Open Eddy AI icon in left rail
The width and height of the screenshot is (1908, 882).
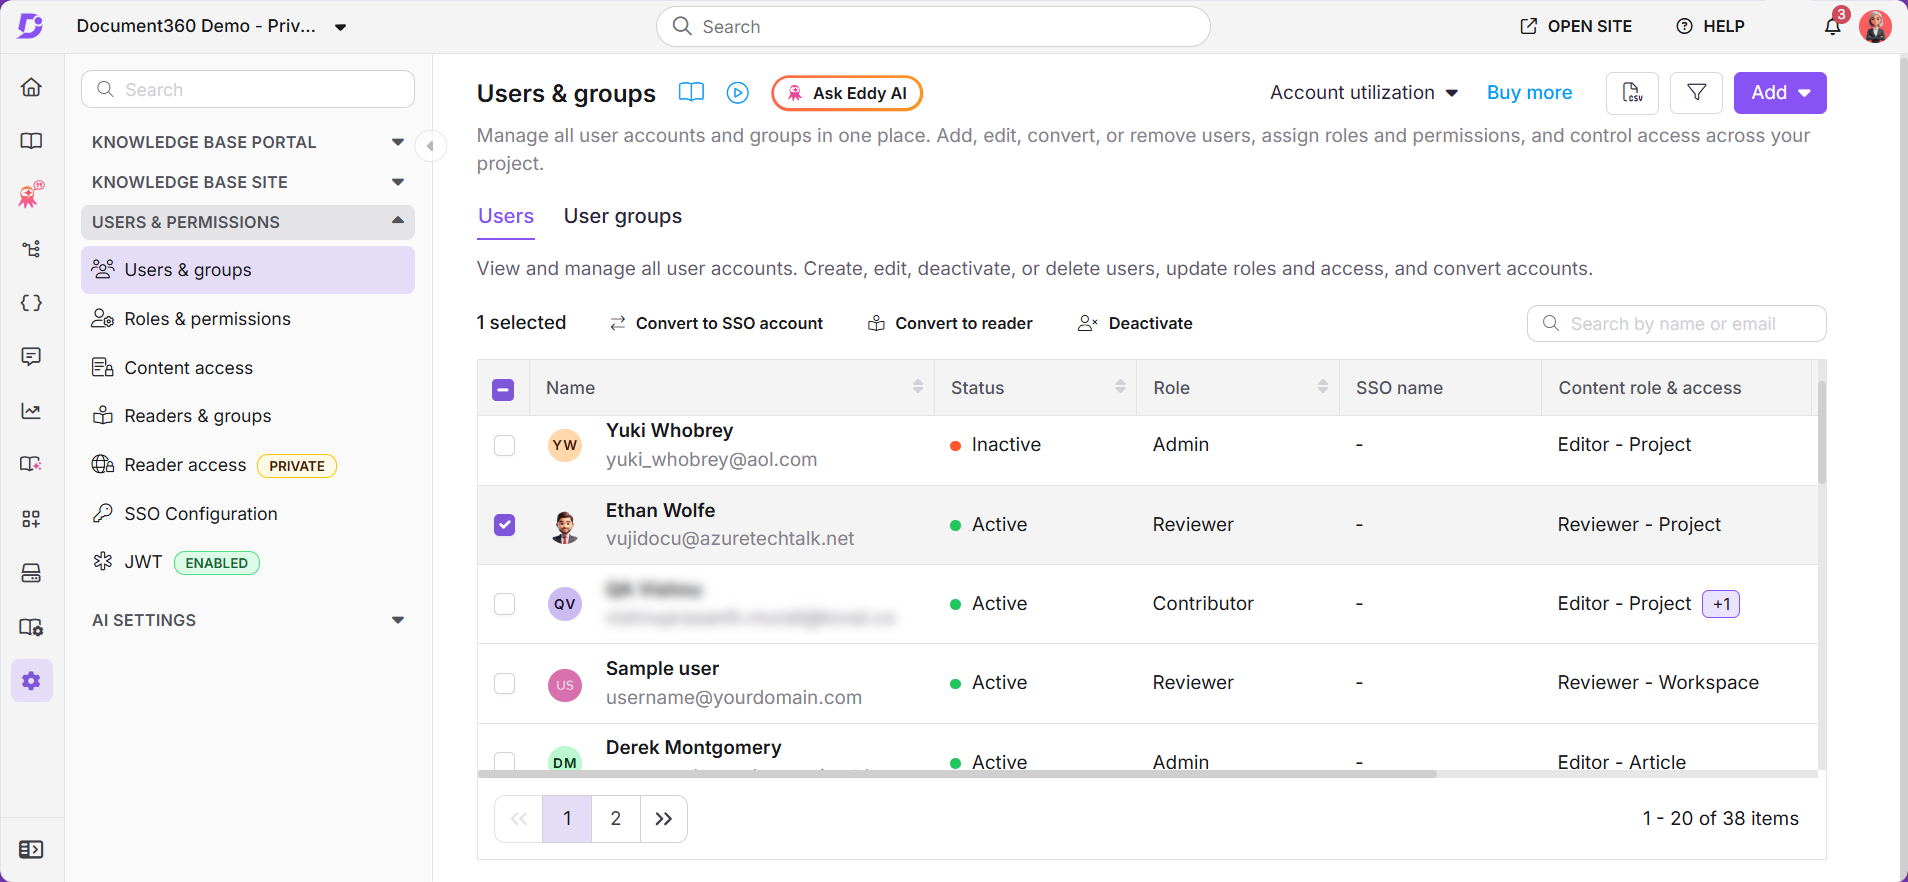click(x=31, y=194)
